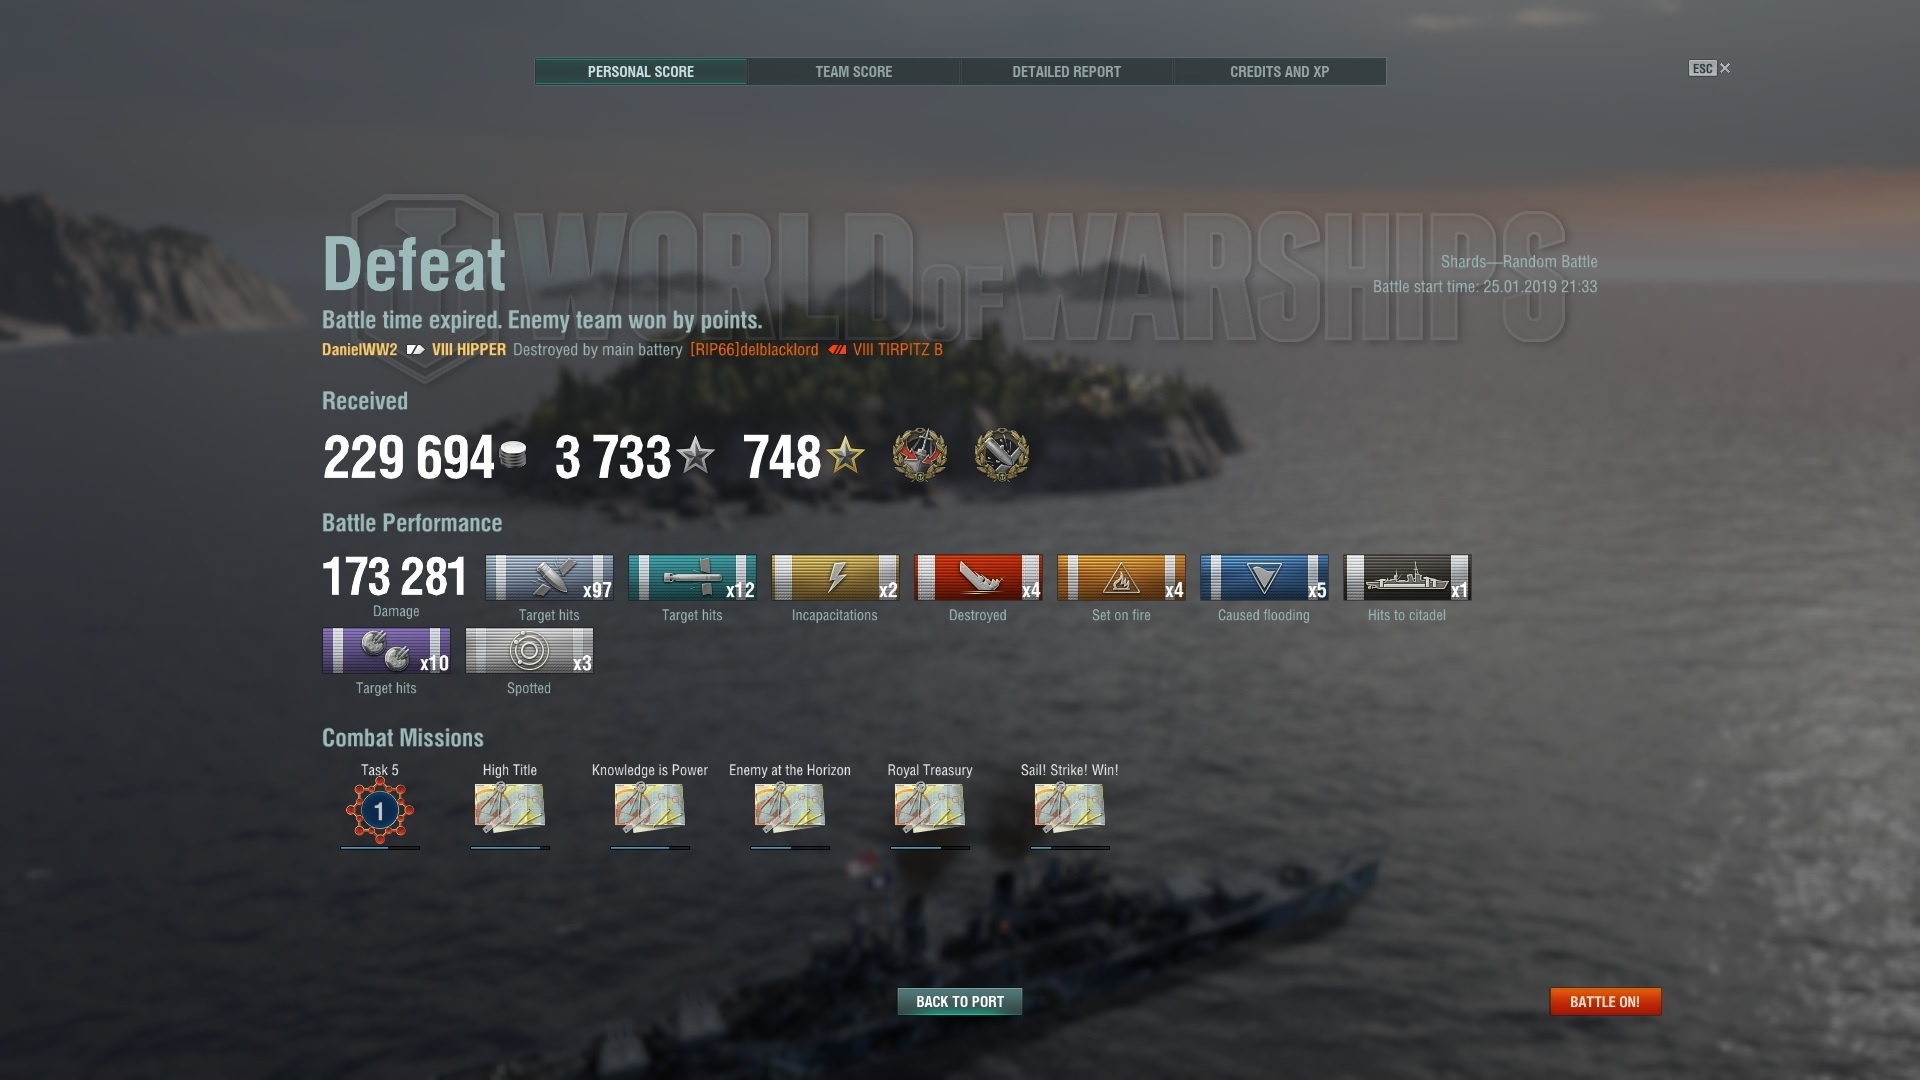
Task: Click the main battery x97 hits ribbon
Action: [x=549, y=578]
